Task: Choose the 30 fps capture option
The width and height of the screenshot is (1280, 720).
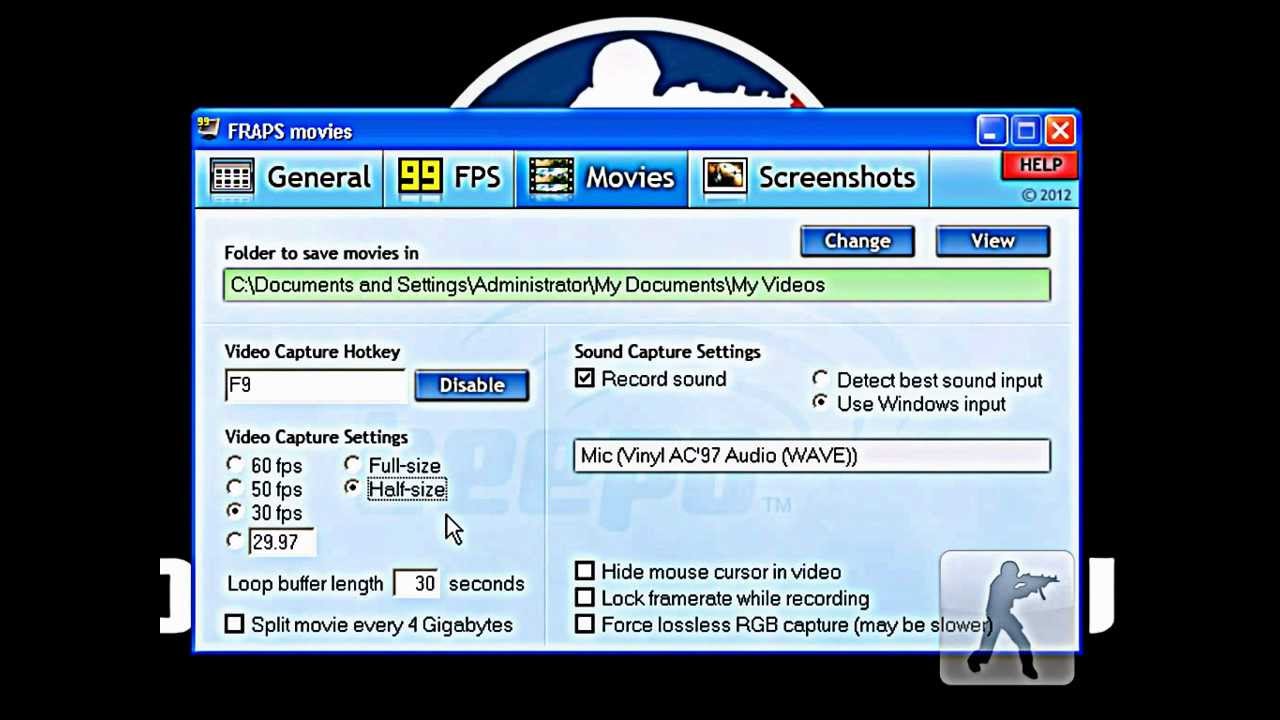Action: pos(234,511)
